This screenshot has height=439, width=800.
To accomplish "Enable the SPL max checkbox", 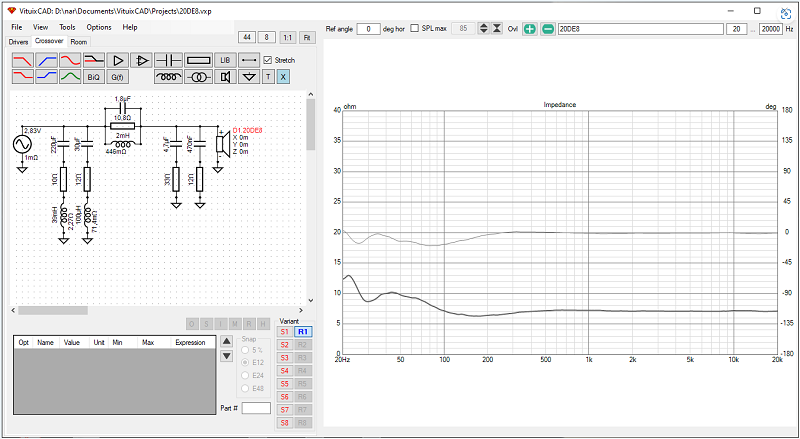I will coord(415,29).
